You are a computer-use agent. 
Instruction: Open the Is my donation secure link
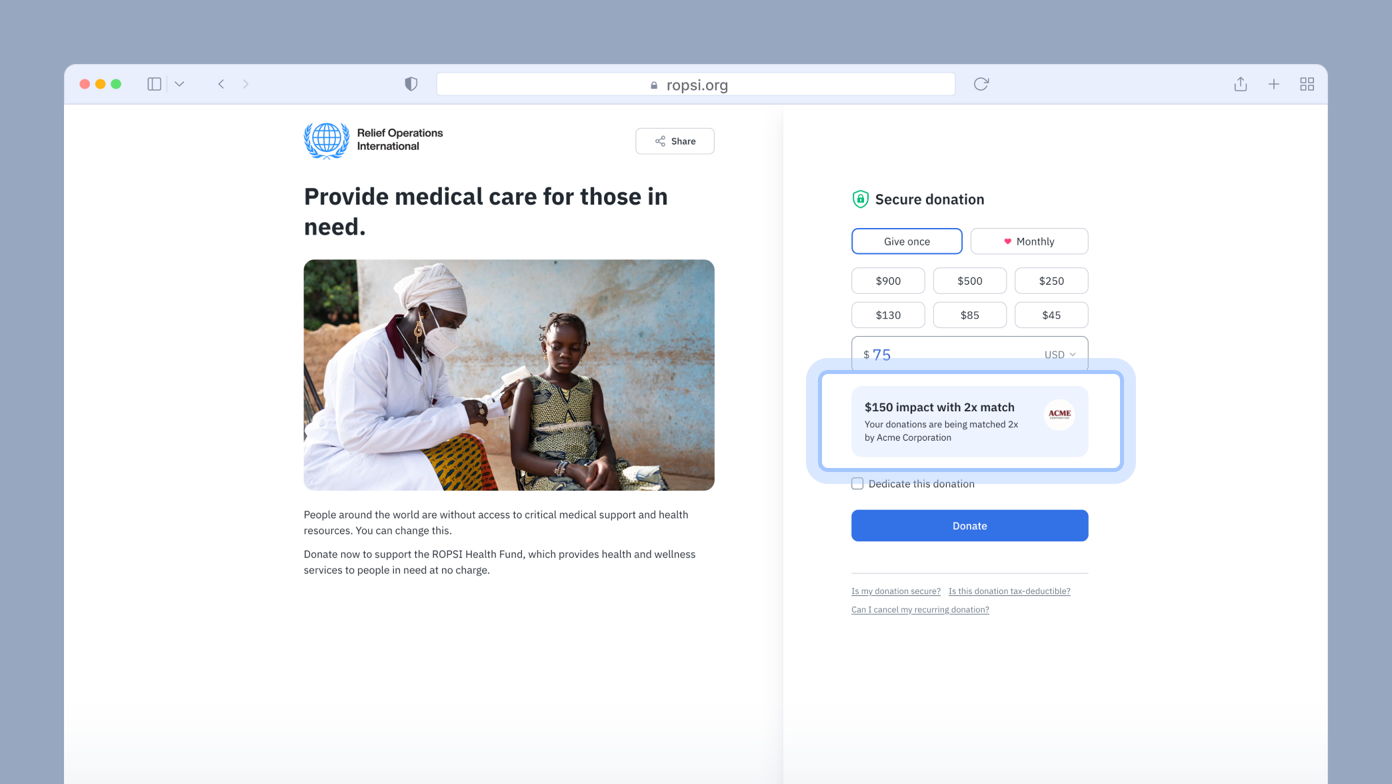(895, 591)
